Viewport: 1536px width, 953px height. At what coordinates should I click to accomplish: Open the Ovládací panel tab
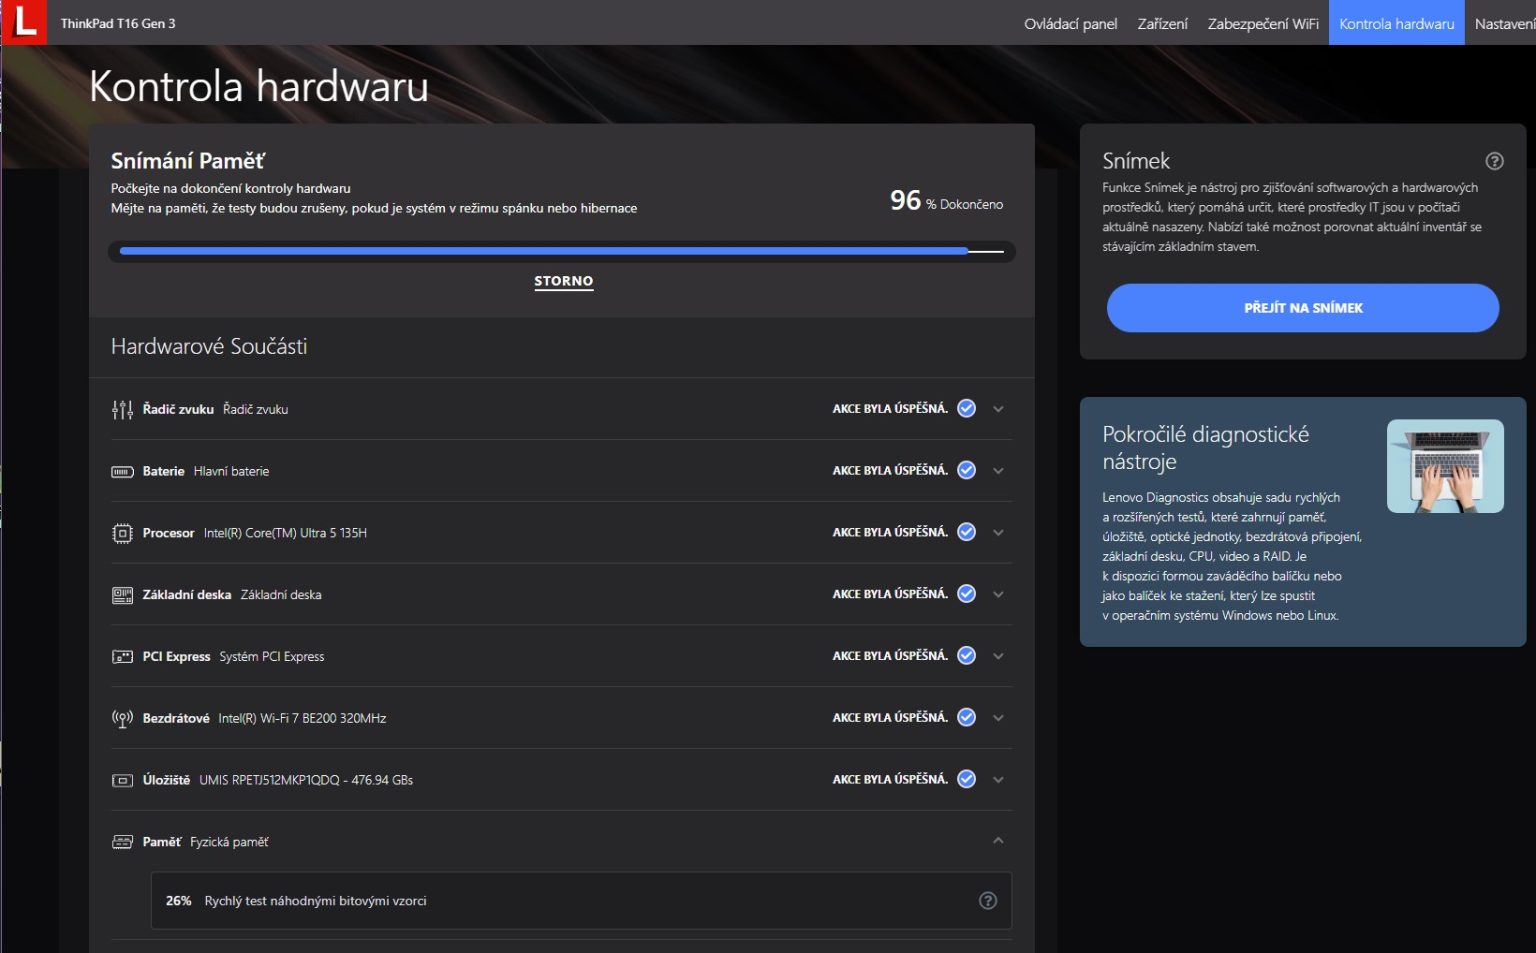click(x=1070, y=23)
